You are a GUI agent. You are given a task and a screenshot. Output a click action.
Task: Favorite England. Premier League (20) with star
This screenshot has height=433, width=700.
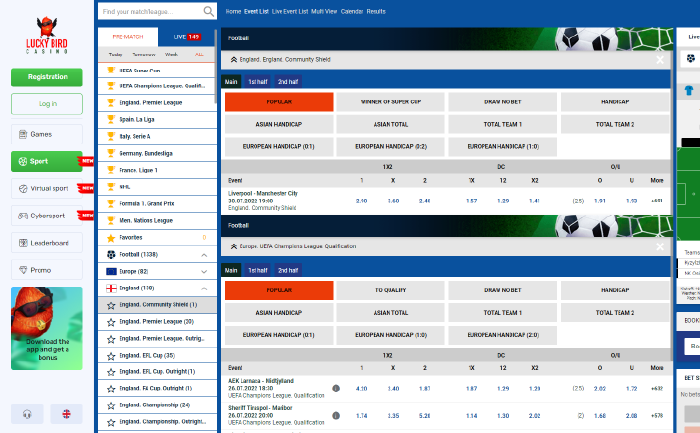111,322
